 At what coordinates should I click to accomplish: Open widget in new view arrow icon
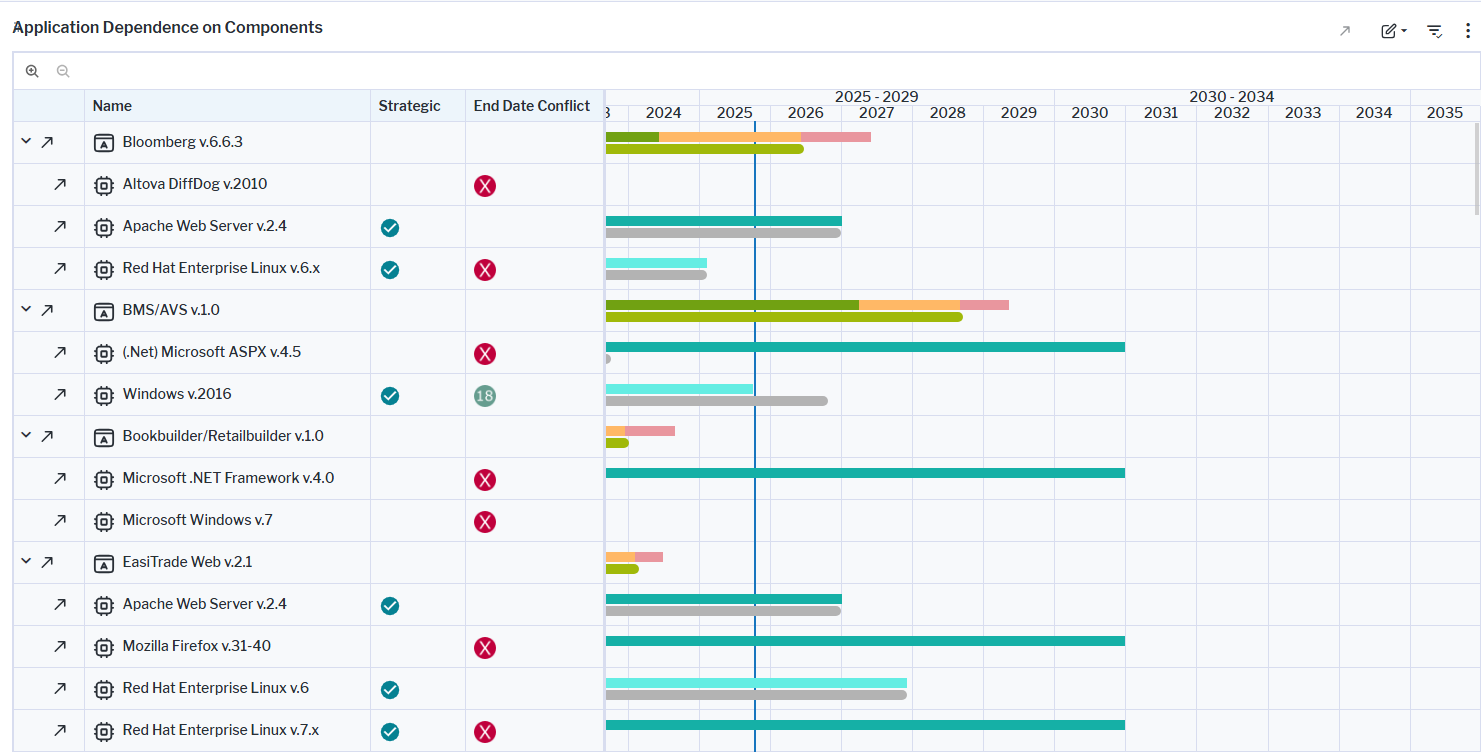[x=1345, y=31]
